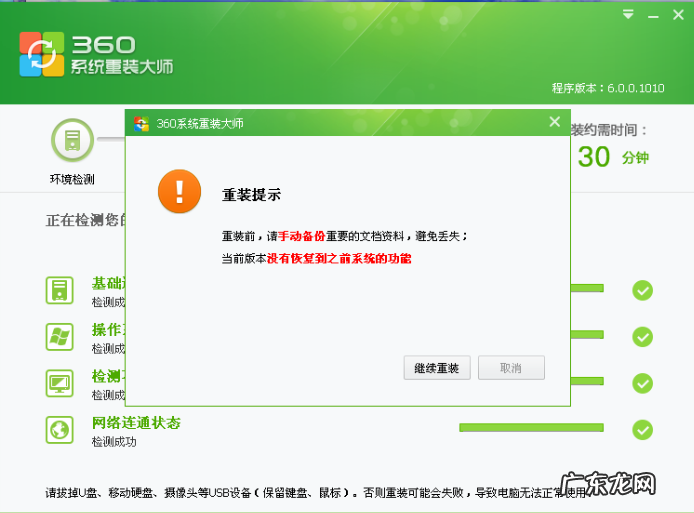Viewport: 694px width, 513px height.
Task: Click the USB device warning text at bottom
Action: (316, 492)
